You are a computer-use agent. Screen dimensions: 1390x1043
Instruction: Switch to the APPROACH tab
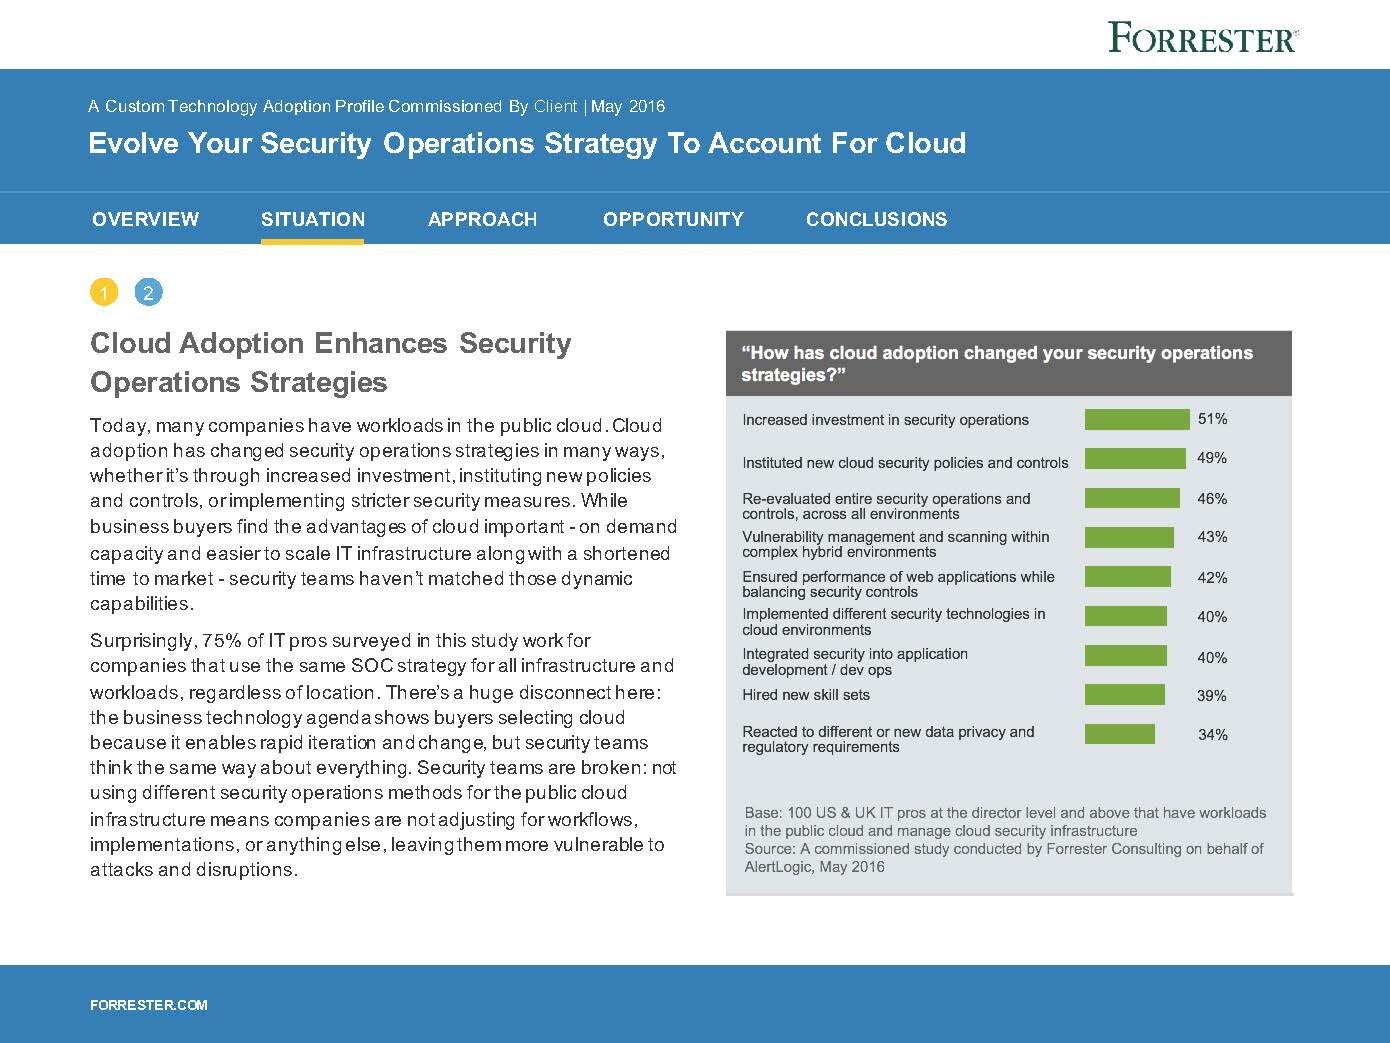tap(483, 219)
